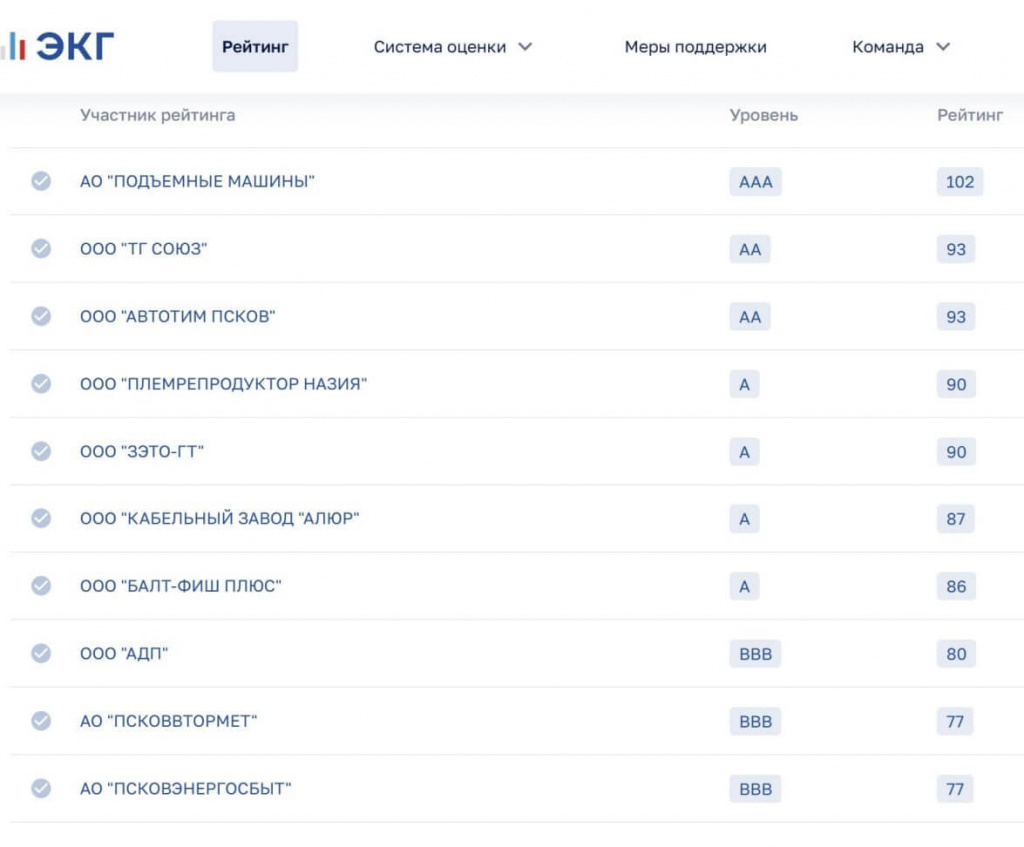Viewport: 1024px width, 847px height.
Task: Select АО "ПСКОВВТОРМЕТ" participant name
Action: 168,721
